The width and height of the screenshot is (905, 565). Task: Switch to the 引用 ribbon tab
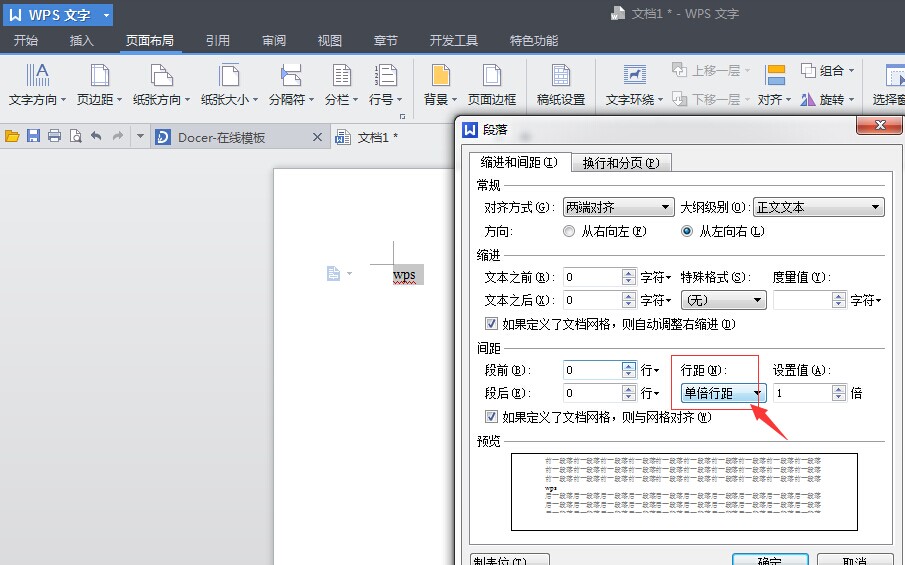[218, 40]
